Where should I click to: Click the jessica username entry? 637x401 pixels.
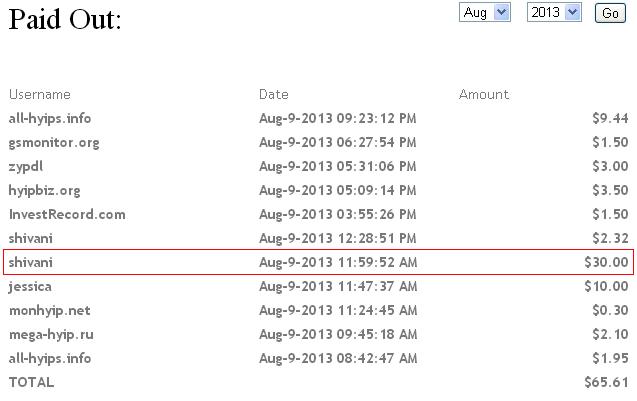[x=30, y=286]
